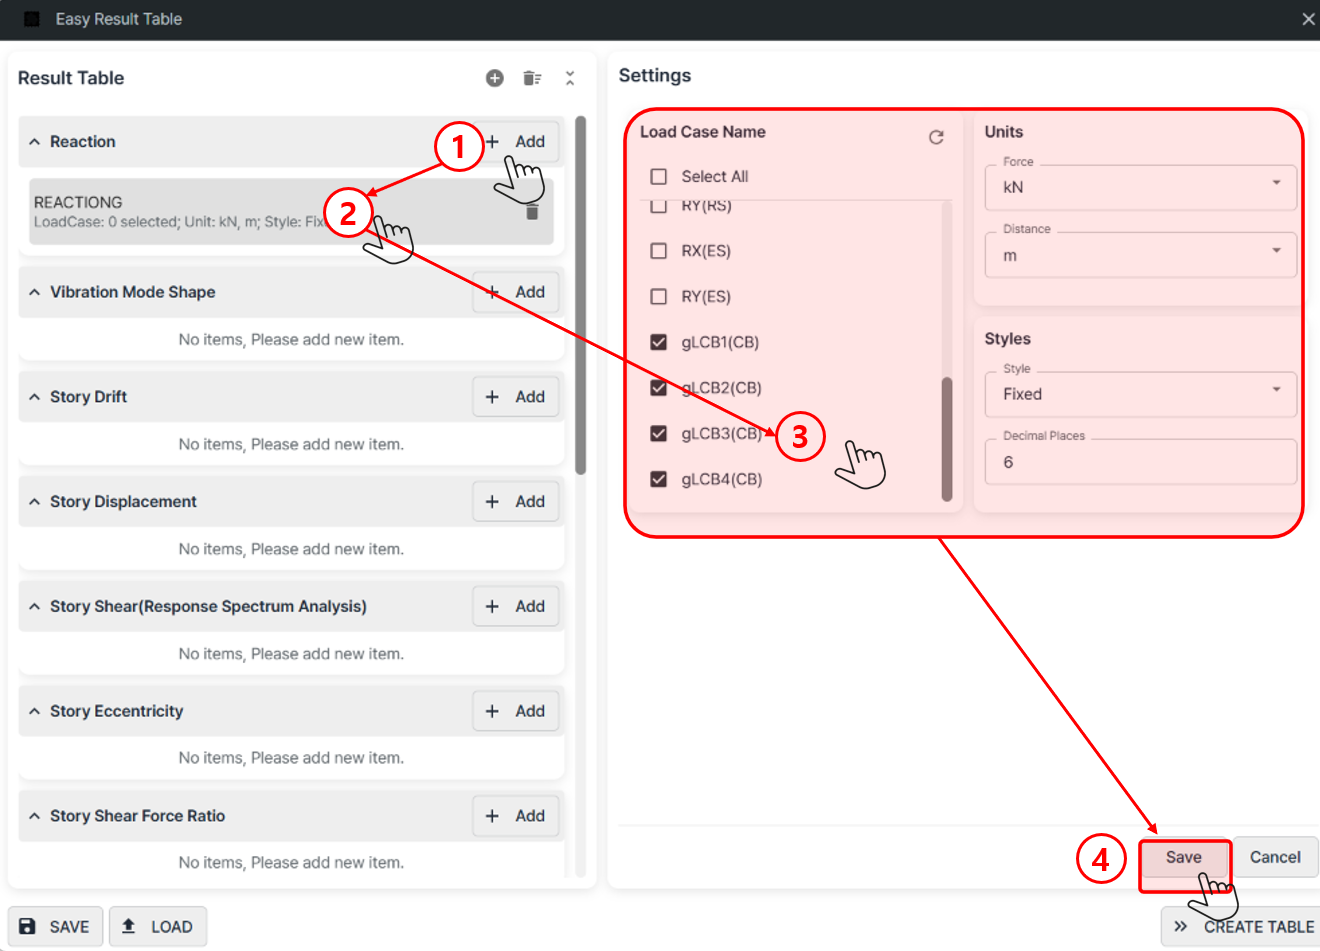The image size is (1320, 951).
Task: Click the collapse all sections icon
Action: 570,78
